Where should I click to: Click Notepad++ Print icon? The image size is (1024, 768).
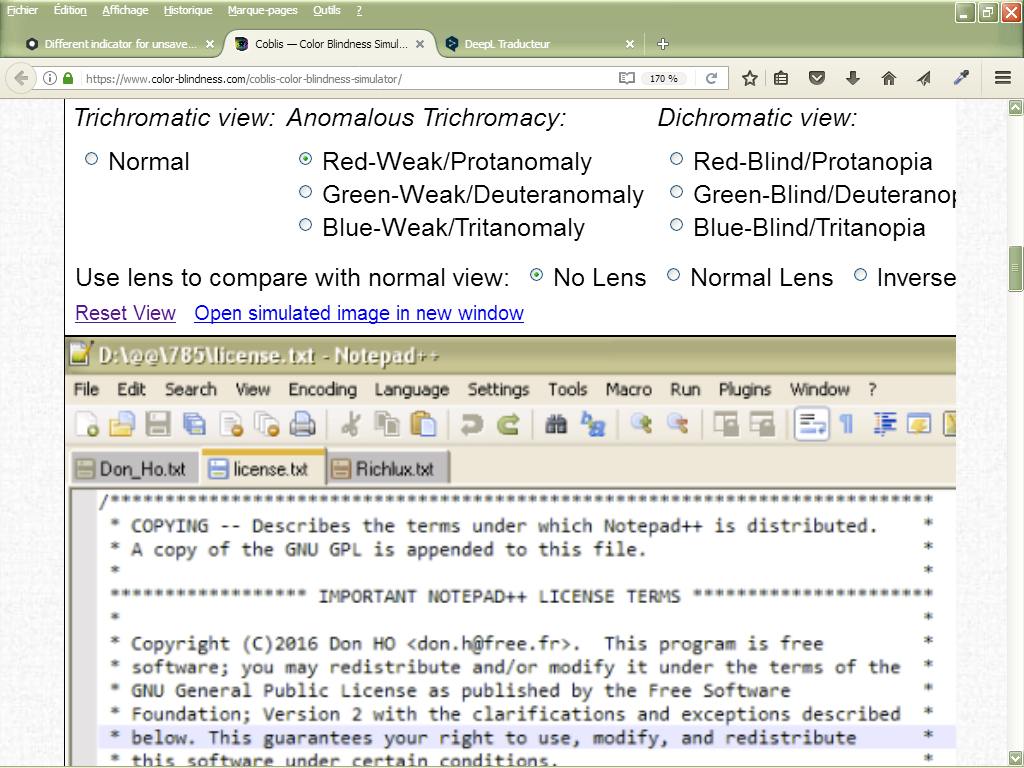pos(302,424)
